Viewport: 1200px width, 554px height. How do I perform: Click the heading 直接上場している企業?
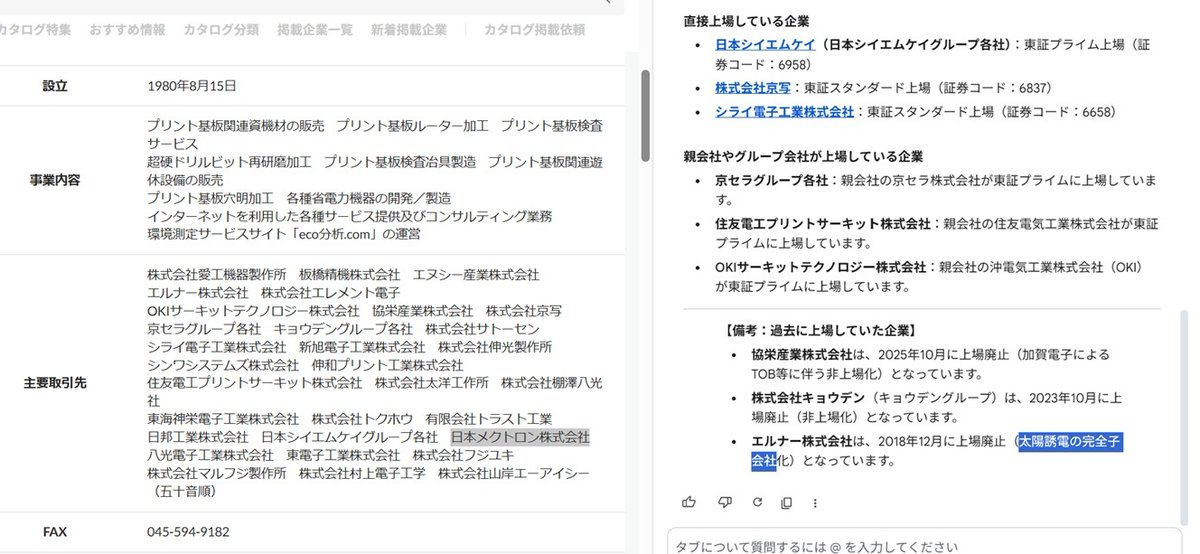(x=746, y=19)
